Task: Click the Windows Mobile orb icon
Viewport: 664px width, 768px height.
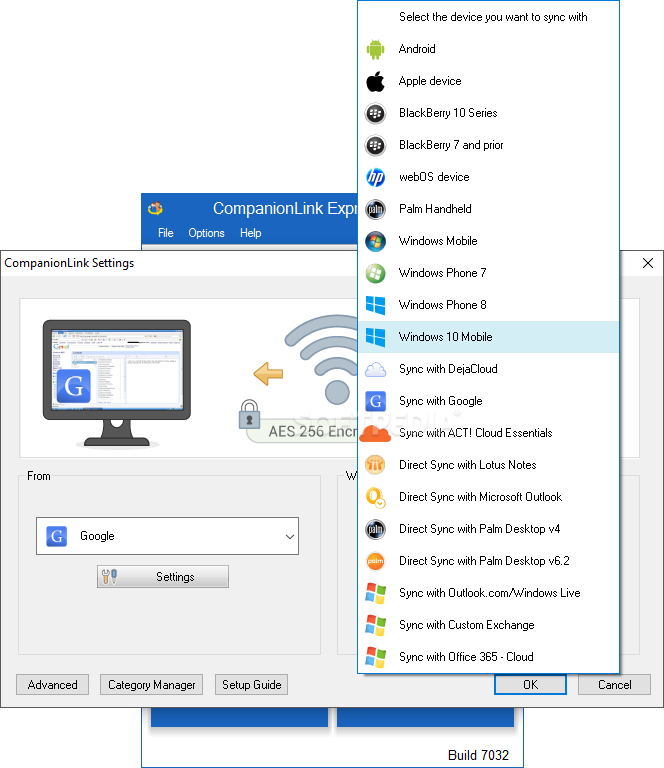Action: pyautogui.click(x=376, y=241)
